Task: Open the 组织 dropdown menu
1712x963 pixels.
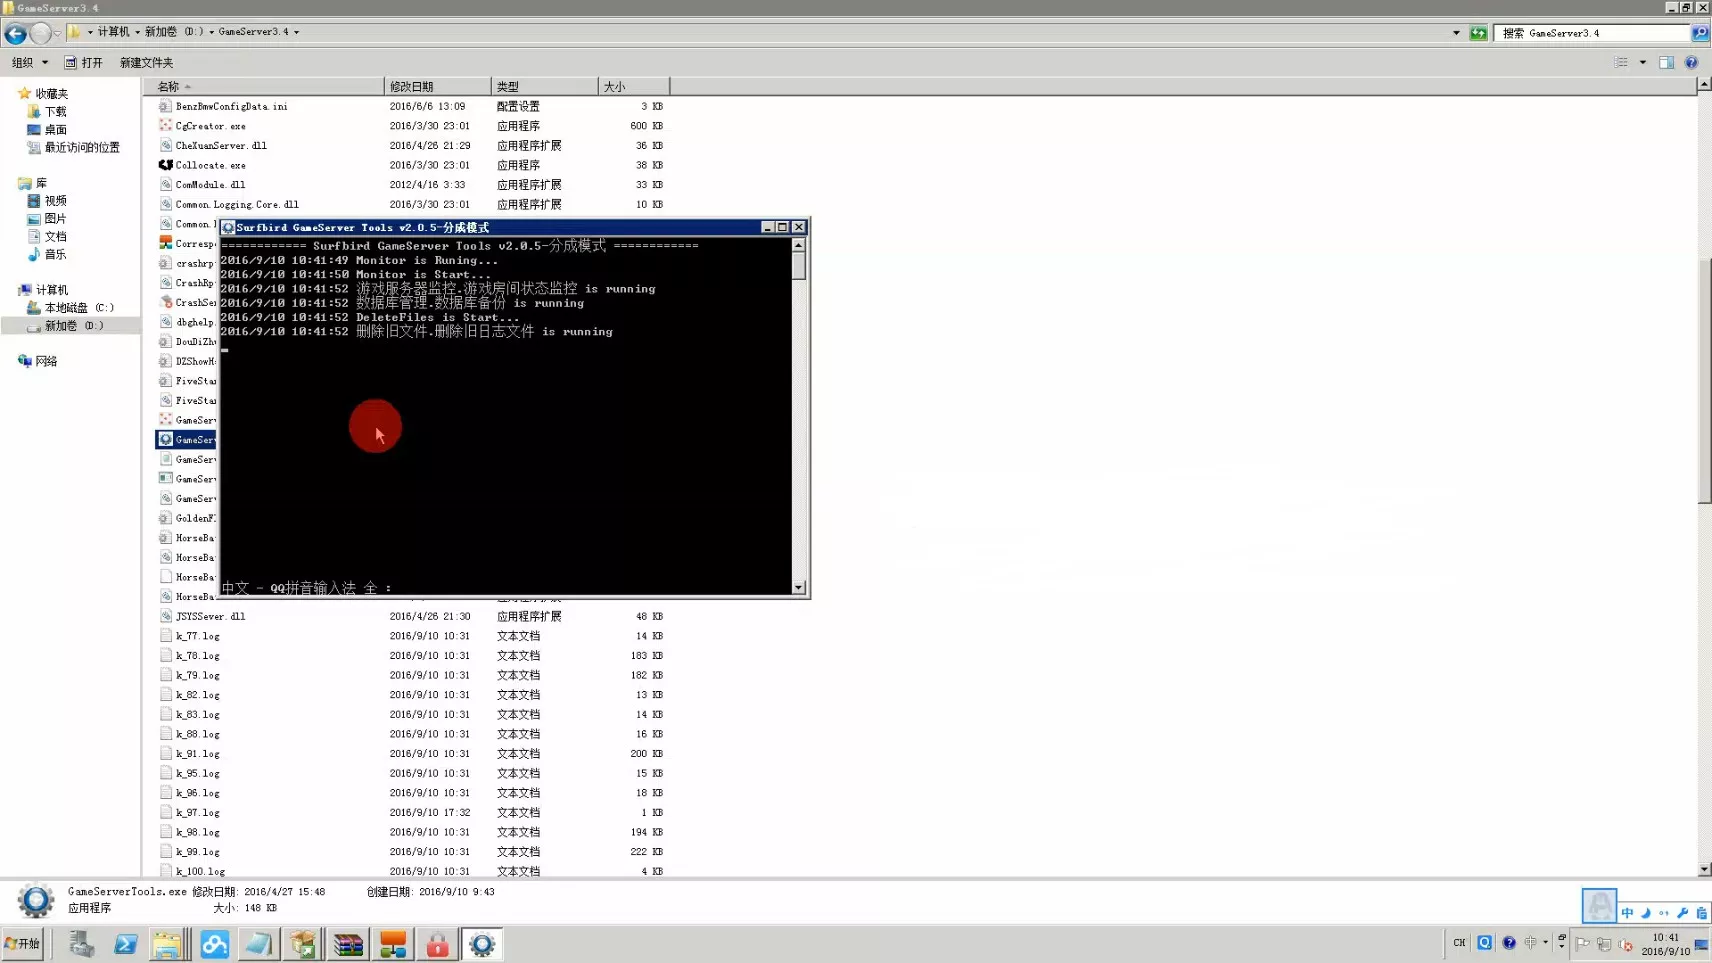Action: 30,62
